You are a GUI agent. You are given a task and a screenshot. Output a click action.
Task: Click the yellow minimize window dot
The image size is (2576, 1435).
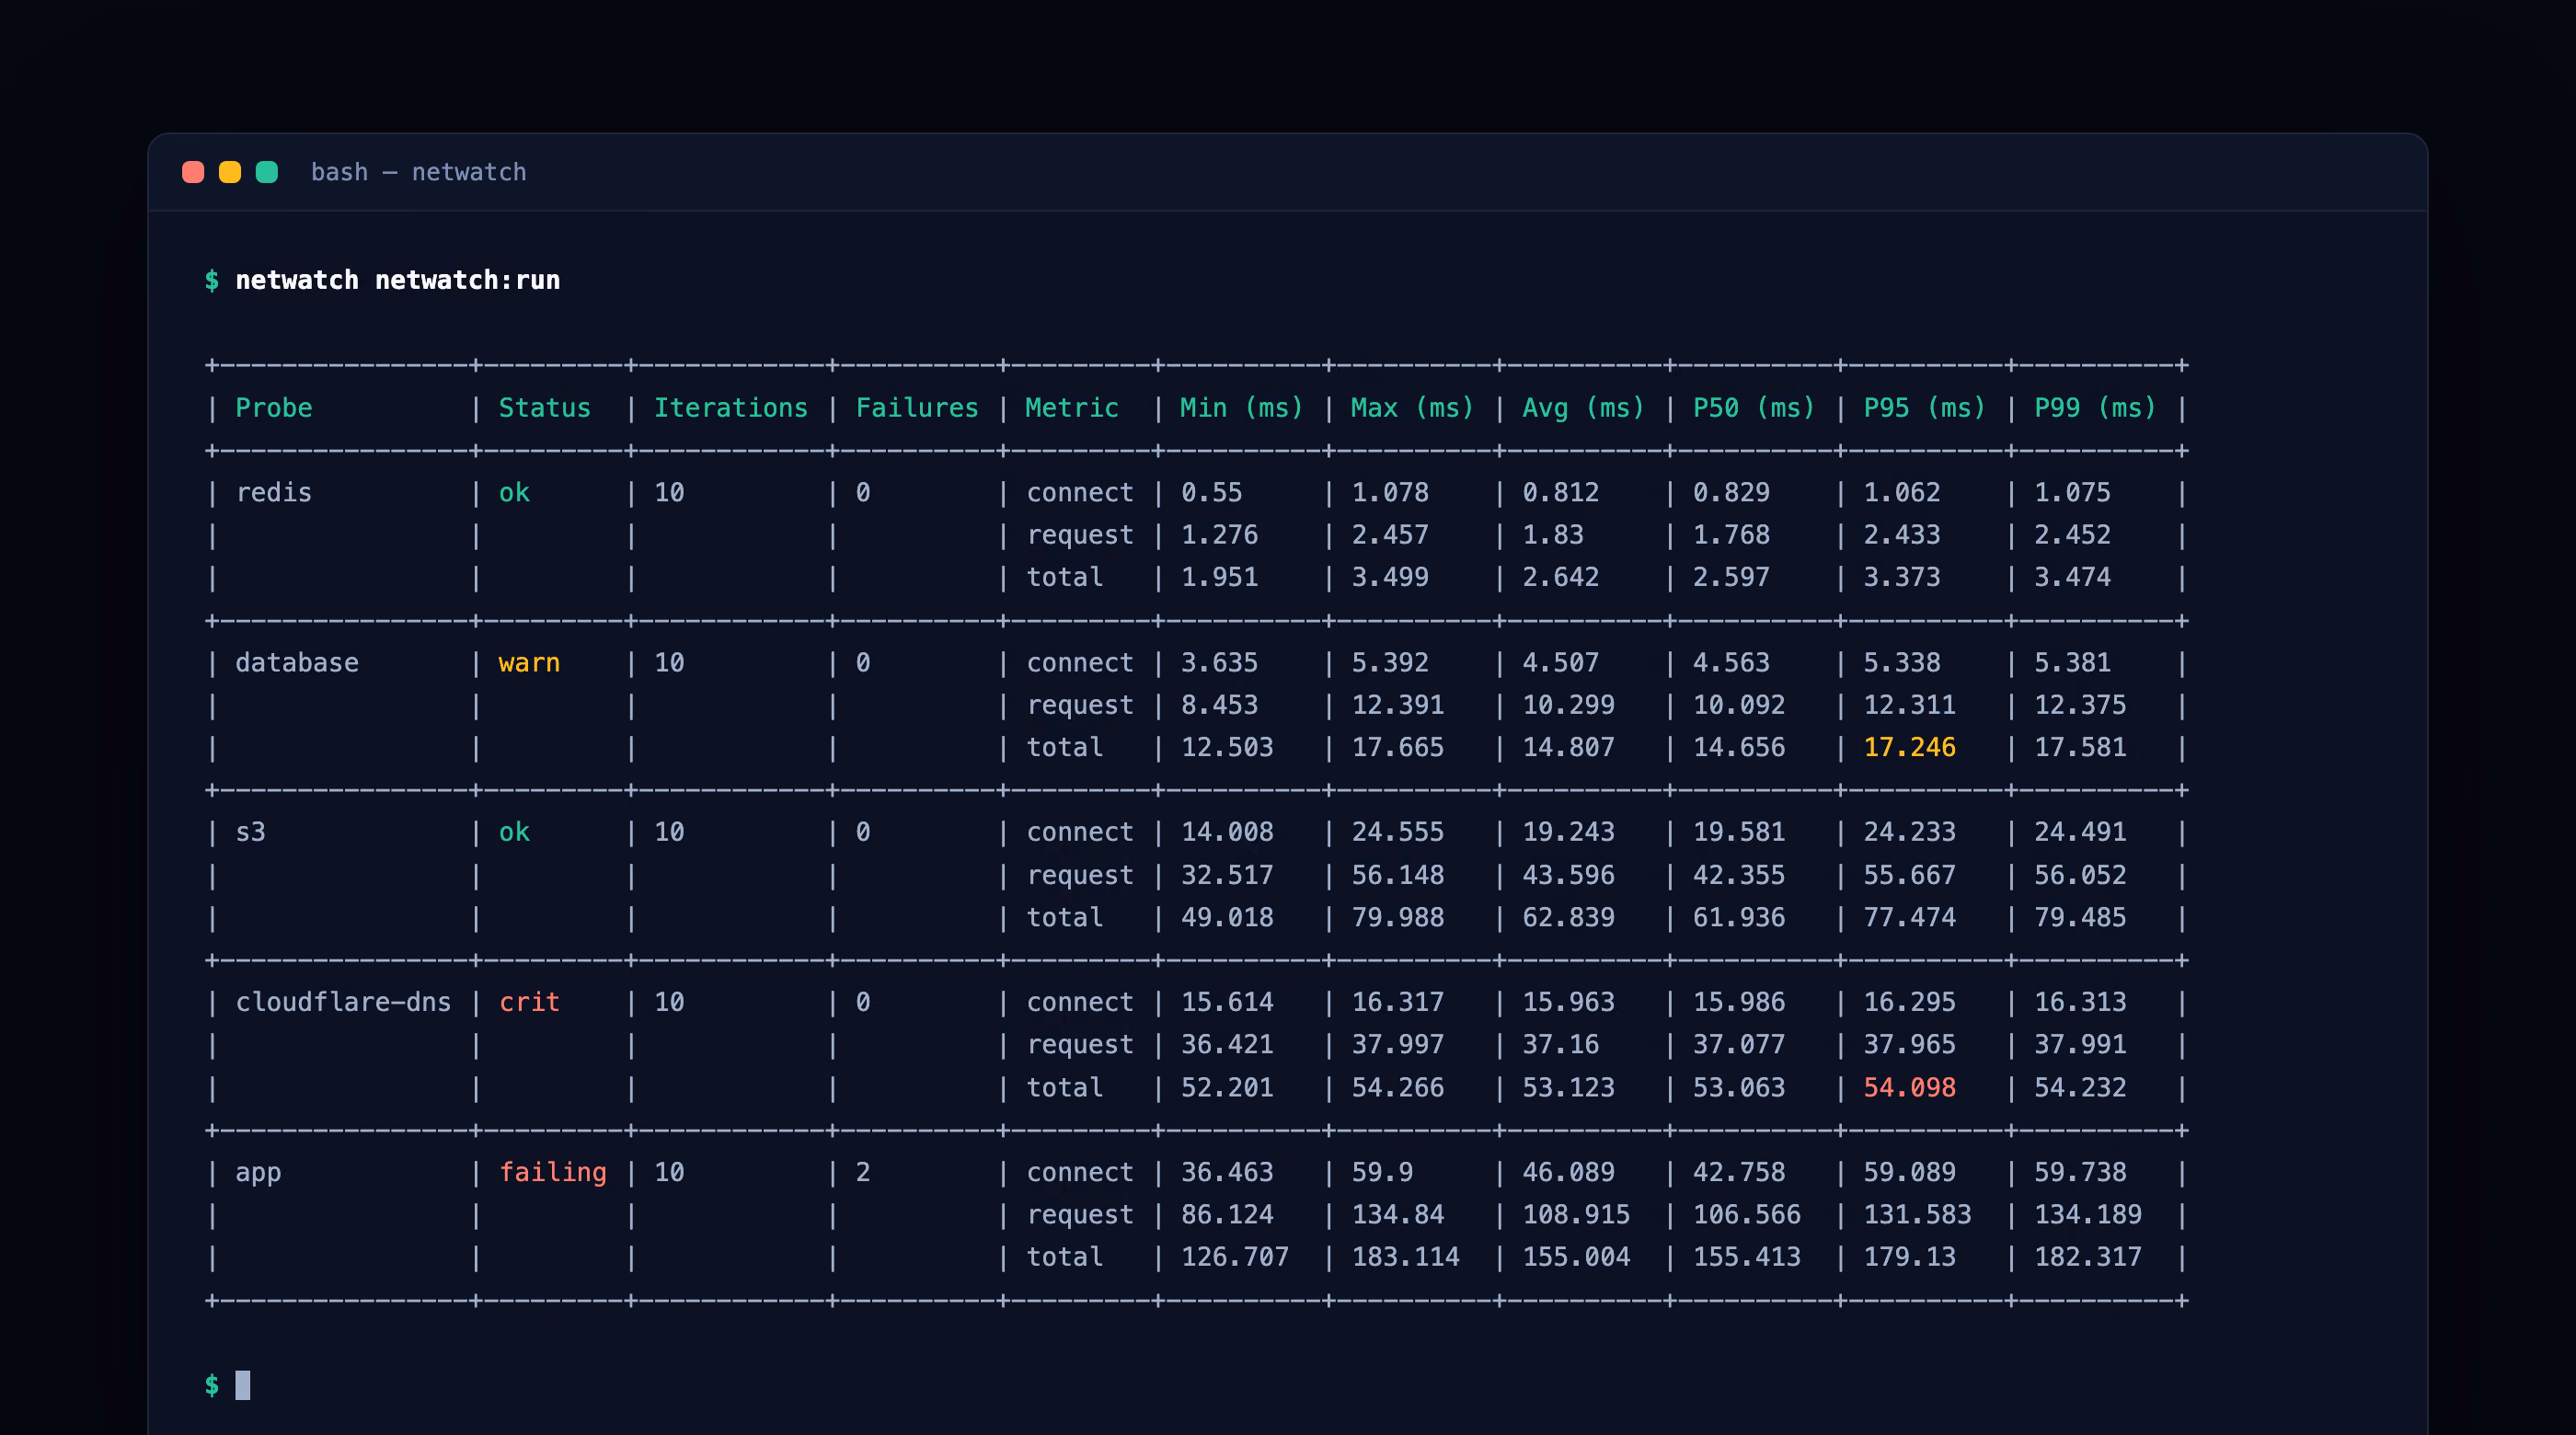pyautogui.click(x=230, y=172)
